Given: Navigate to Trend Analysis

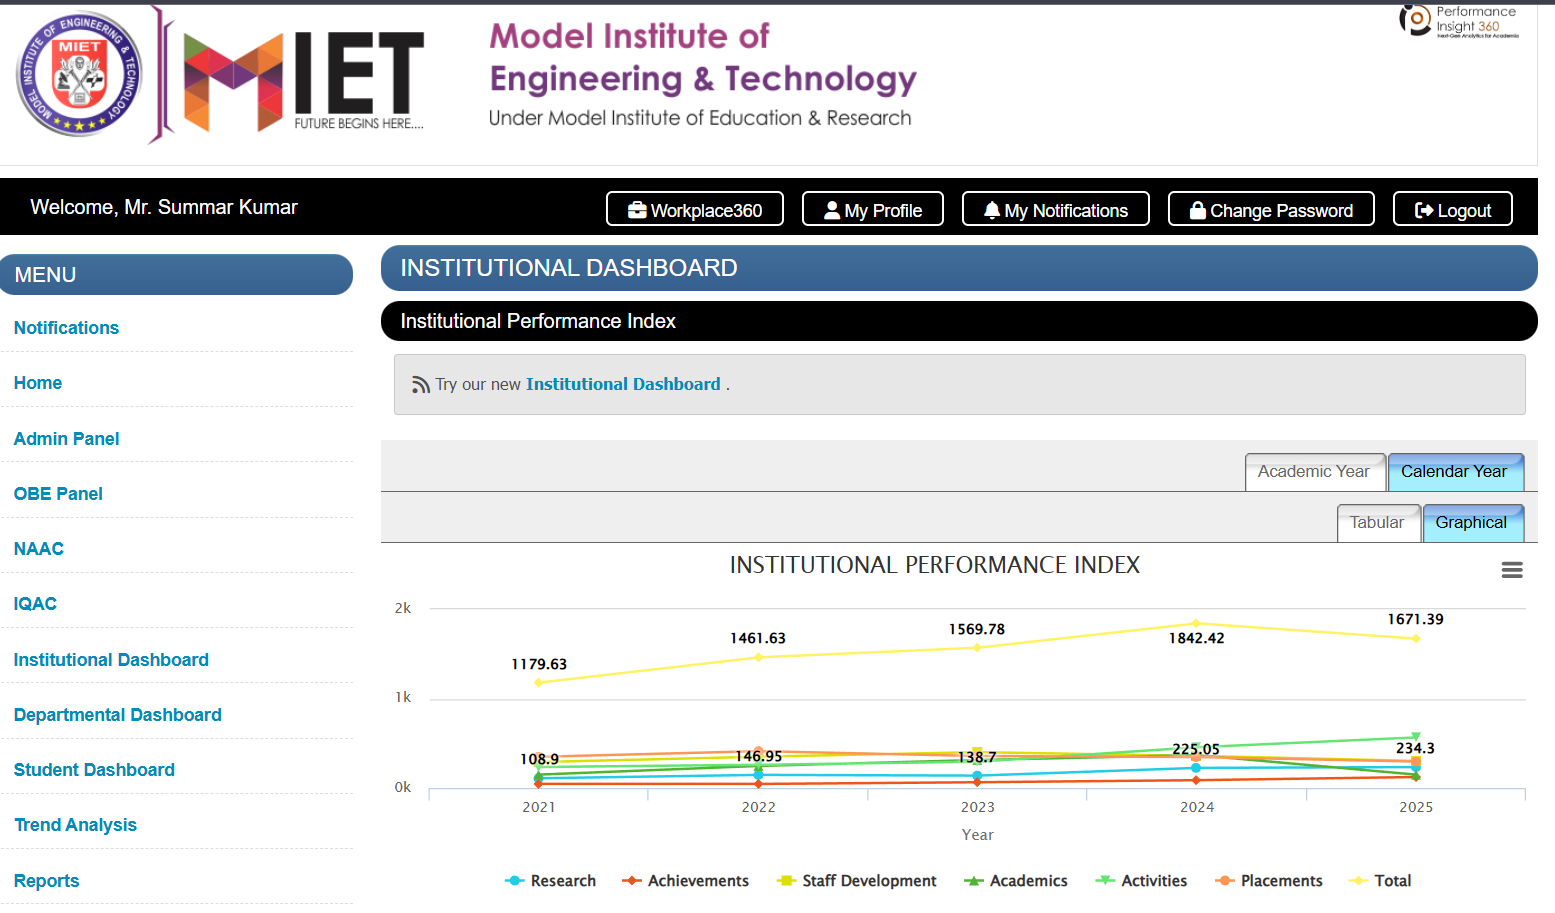Looking at the screenshot, I should coord(75,824).
